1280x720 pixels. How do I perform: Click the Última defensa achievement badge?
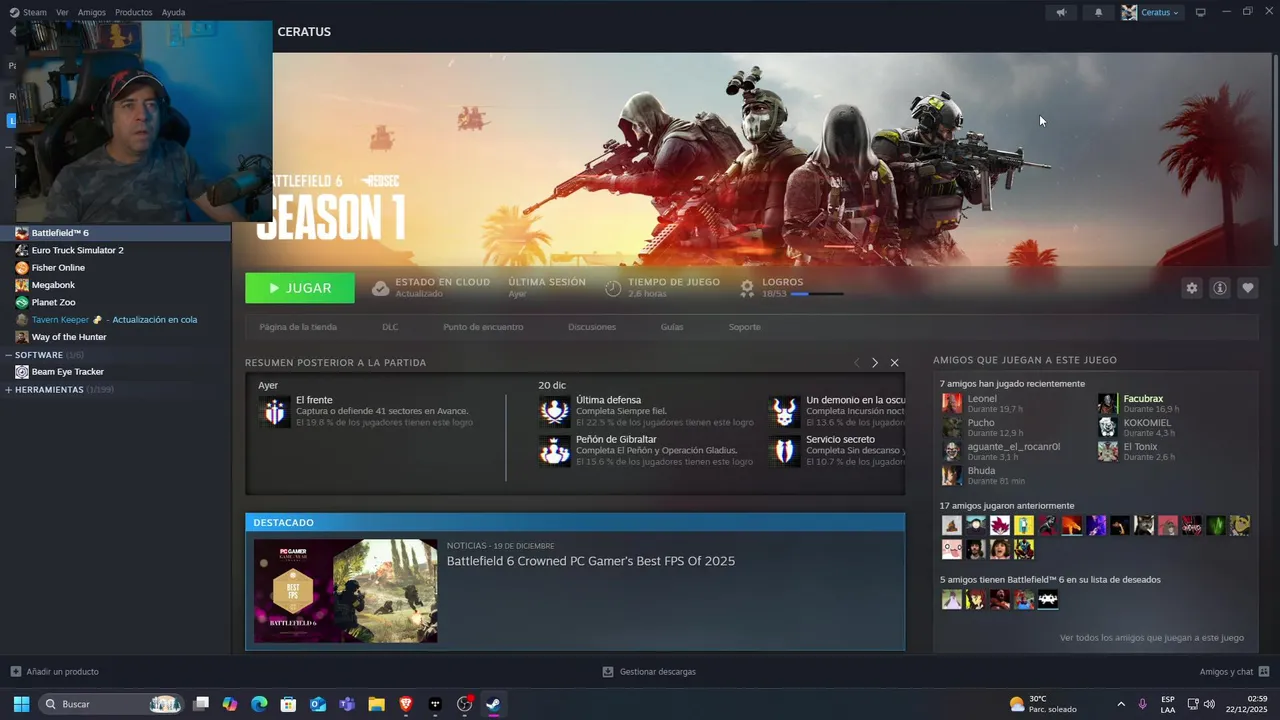click(555, 411)
